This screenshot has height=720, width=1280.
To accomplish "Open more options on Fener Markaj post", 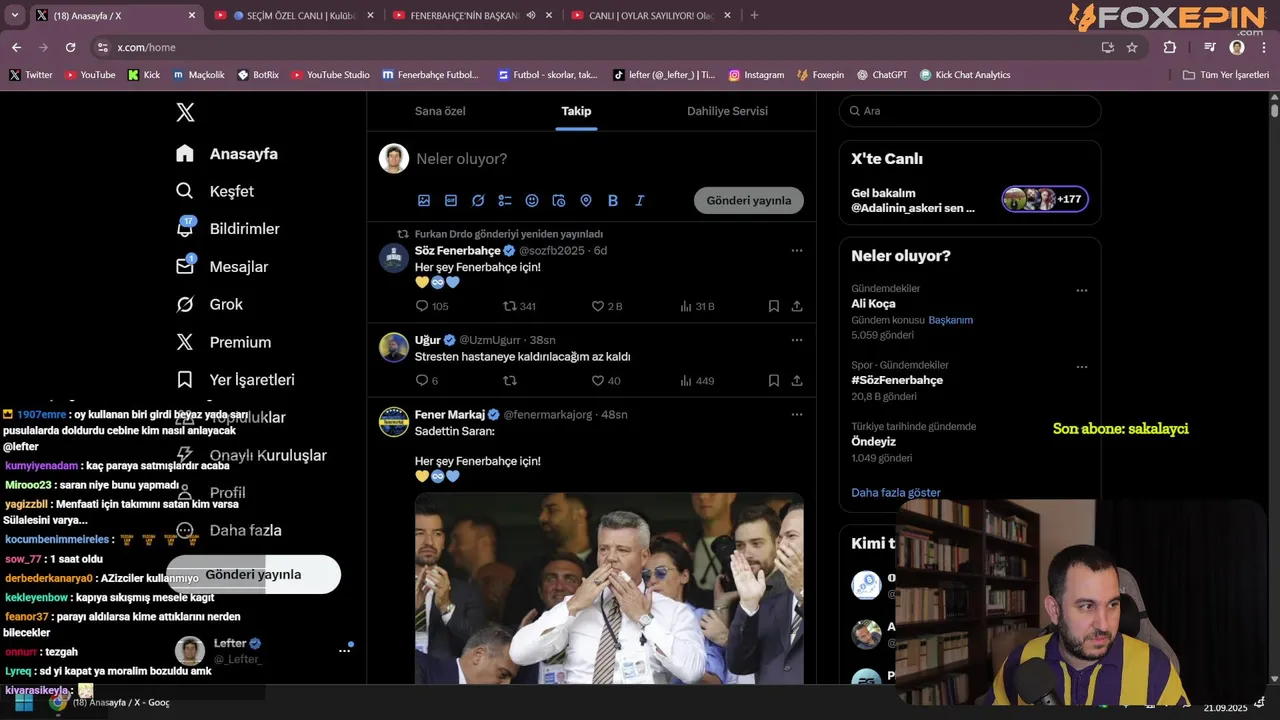I will point(797,414).
